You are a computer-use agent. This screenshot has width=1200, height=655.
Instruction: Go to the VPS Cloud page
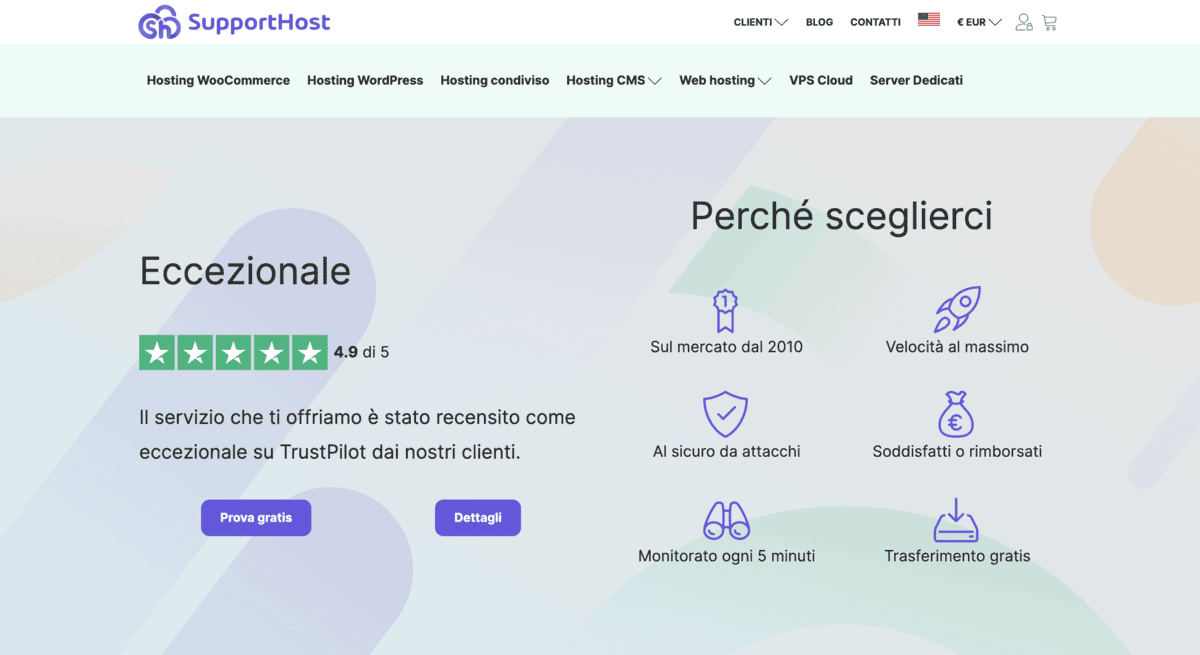pos(820,81)
